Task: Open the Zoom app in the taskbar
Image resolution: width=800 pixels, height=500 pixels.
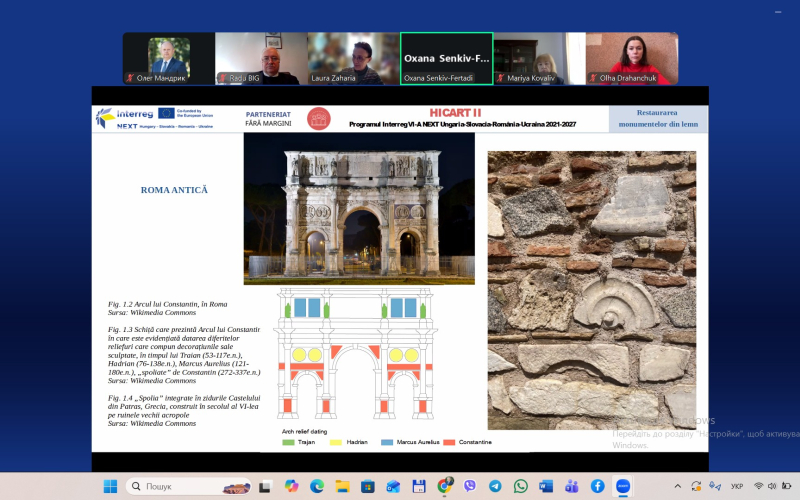Action: point(623,486)
